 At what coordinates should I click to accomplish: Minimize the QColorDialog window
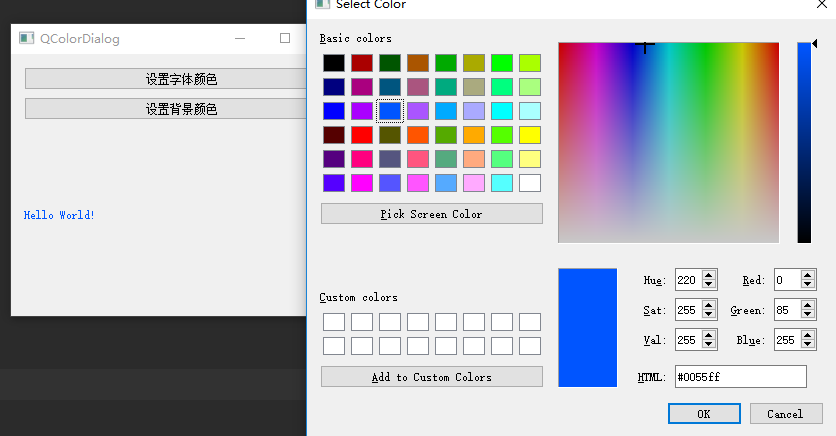[240, 39]
